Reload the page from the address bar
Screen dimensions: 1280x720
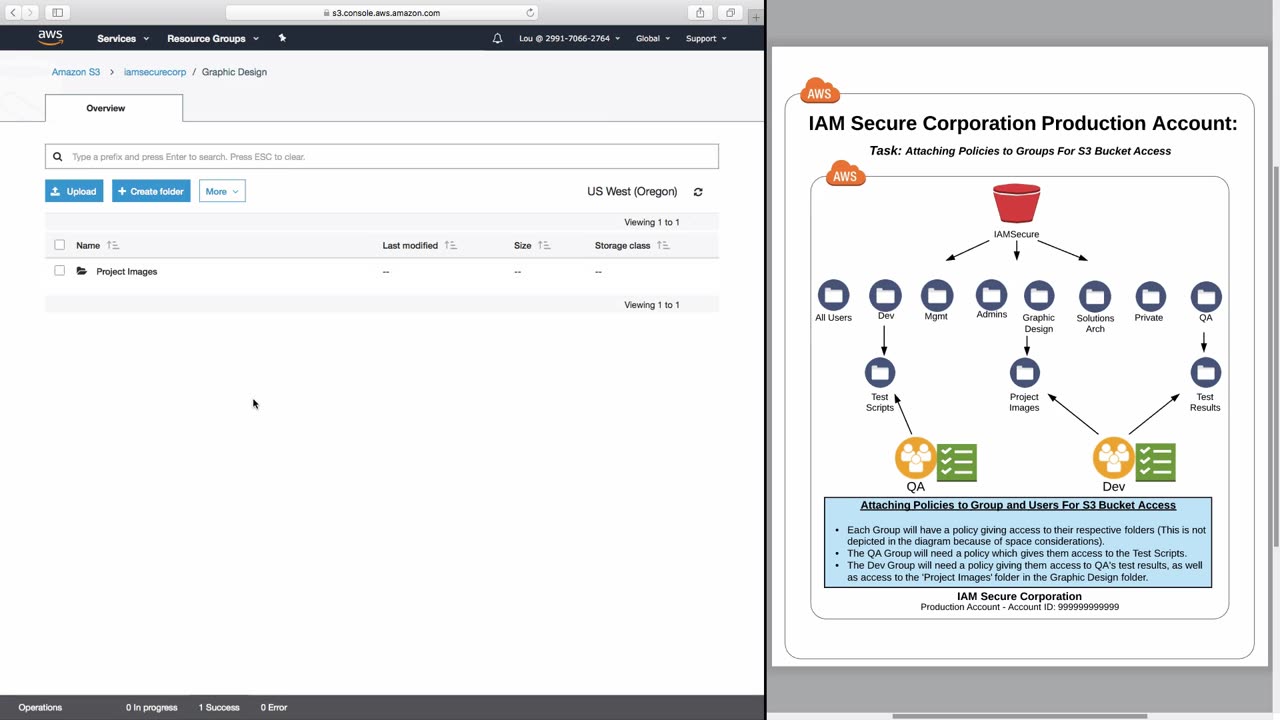(x=530, y=13)
